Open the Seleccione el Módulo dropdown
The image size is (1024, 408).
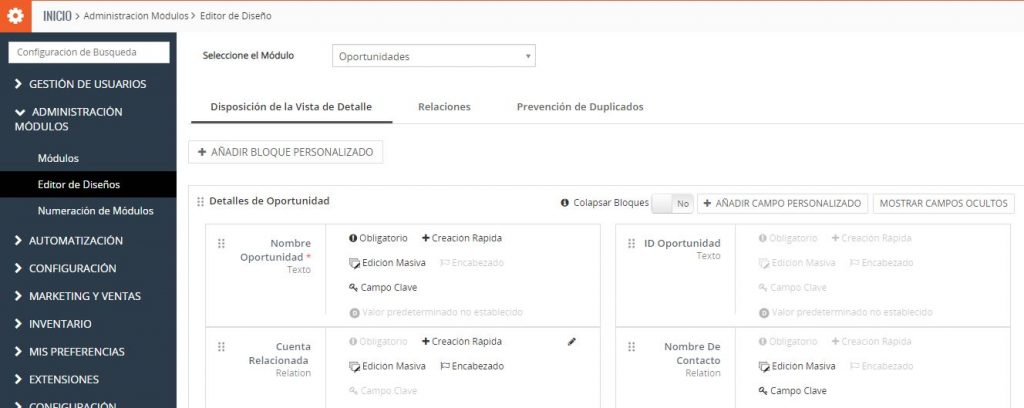pyautogui.click(x=433, y=56)
